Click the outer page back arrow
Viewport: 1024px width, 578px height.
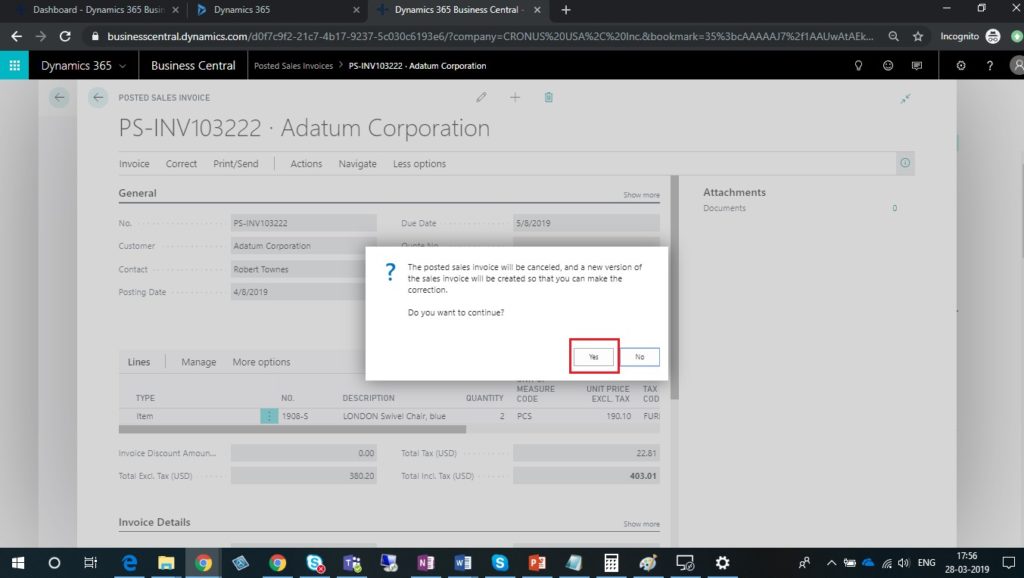59,97
